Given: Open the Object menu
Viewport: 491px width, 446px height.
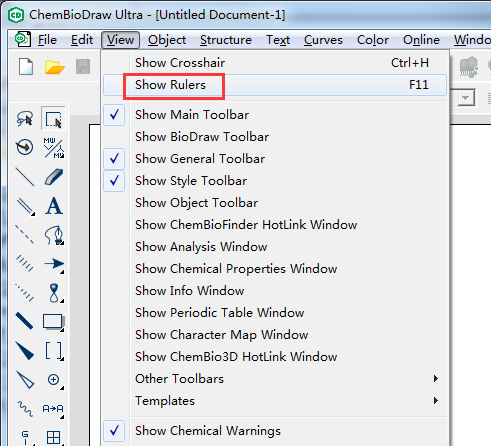Looking at the screenshot, I should pos(167,40).
